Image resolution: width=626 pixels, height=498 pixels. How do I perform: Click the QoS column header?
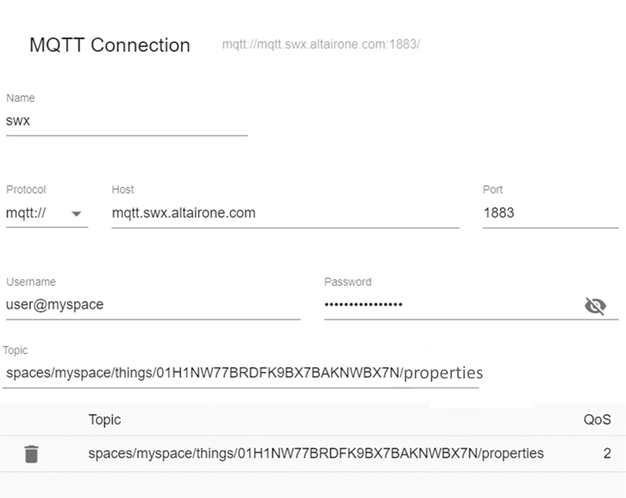coord(597,420)
